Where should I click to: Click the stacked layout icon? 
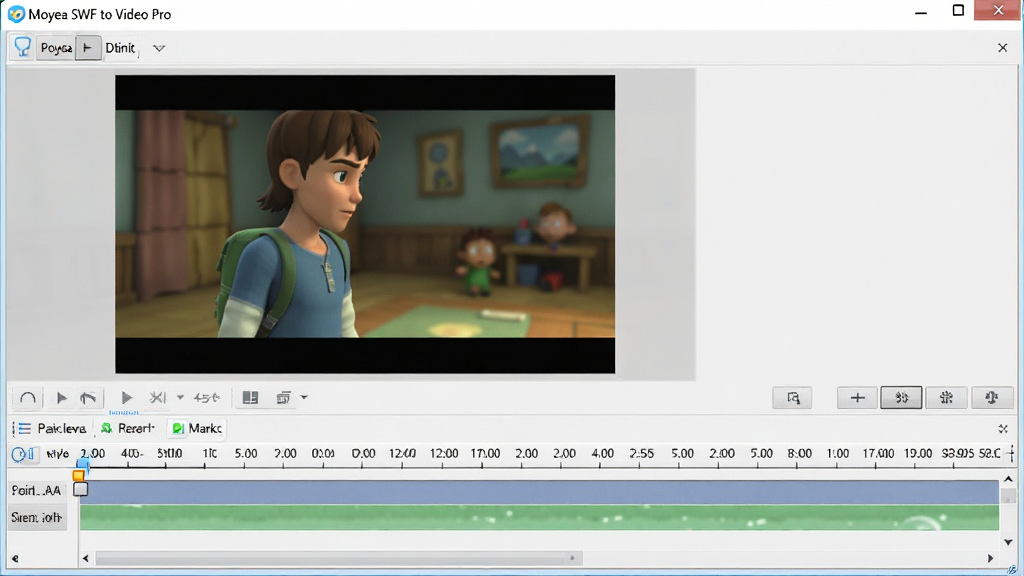(x=283, y=398)
